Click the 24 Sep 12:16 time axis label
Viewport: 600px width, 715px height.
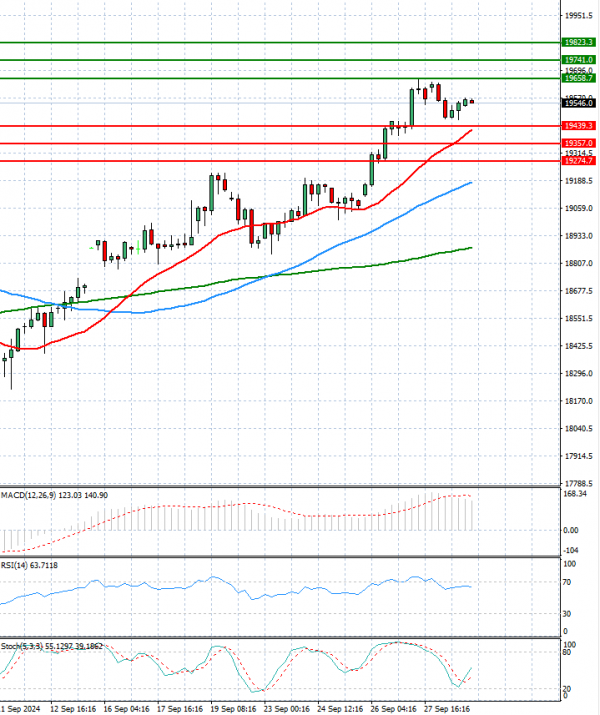click(340, 709)
